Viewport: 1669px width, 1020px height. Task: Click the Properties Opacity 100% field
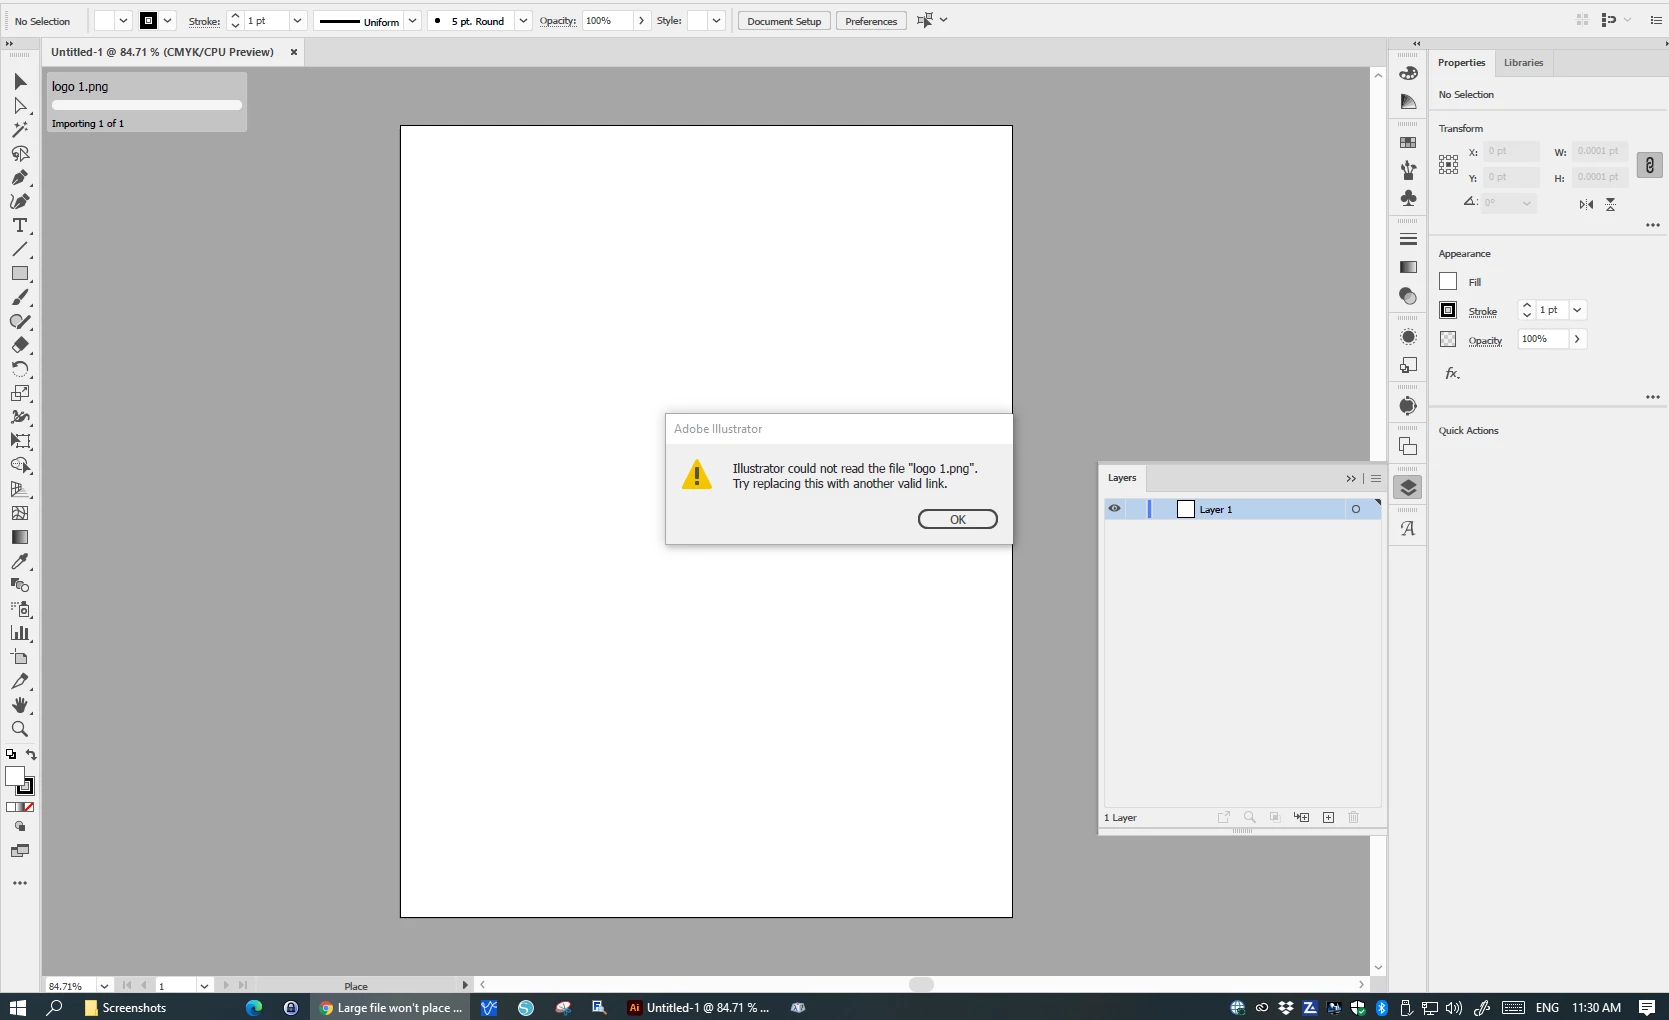coord(1543,339)
